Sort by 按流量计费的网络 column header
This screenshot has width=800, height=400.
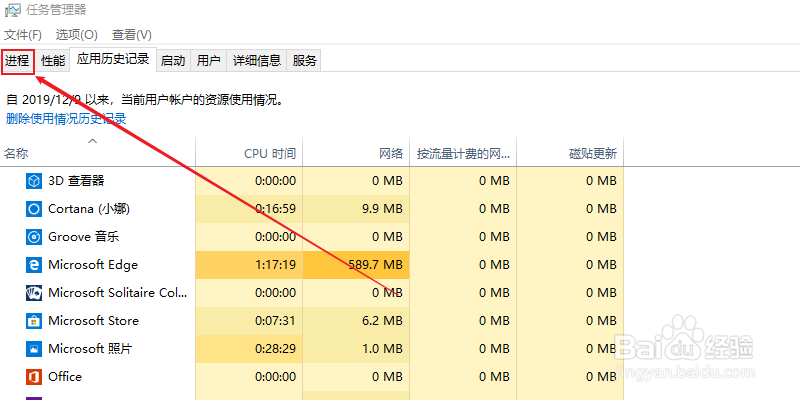tap(463, 152)
